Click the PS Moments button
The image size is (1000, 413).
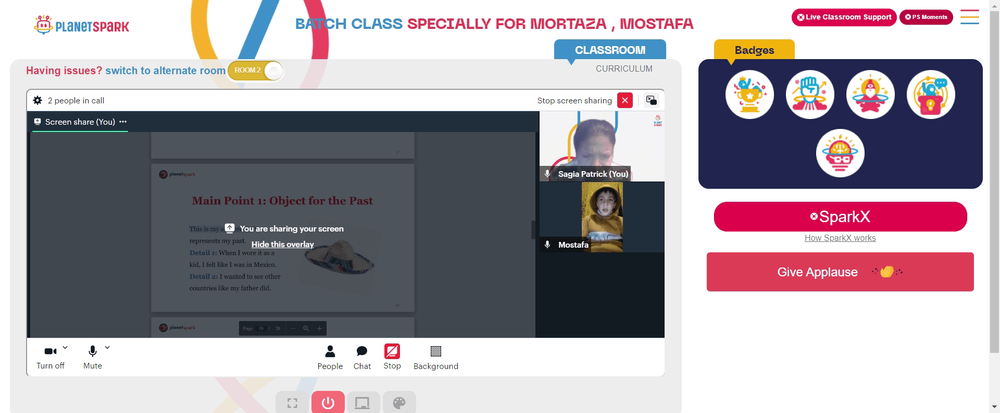pos(926,17)
